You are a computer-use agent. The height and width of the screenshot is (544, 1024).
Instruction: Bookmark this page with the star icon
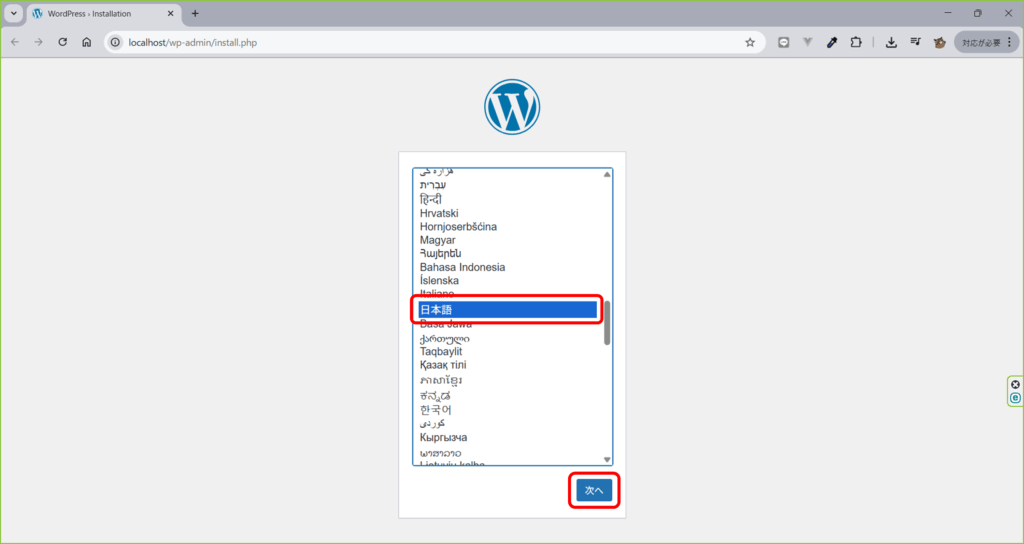click(x=749, y=42)
